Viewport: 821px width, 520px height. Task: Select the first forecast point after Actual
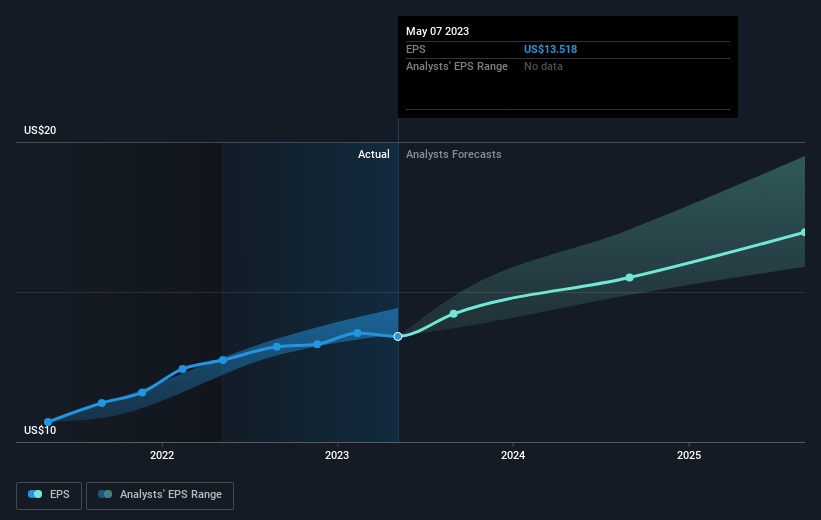[453, 314]
